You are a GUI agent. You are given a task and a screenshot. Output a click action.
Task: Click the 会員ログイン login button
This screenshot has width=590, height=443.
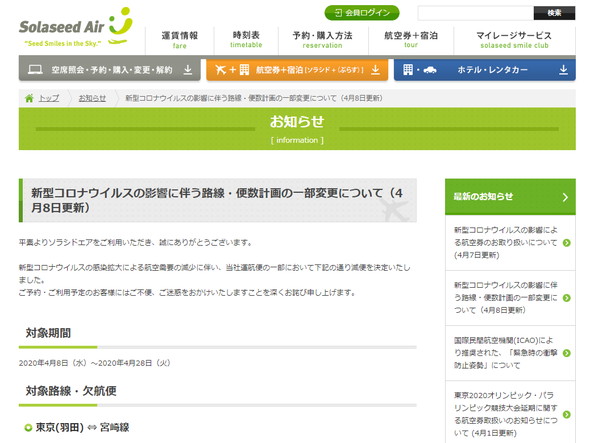tap(362, 13)
